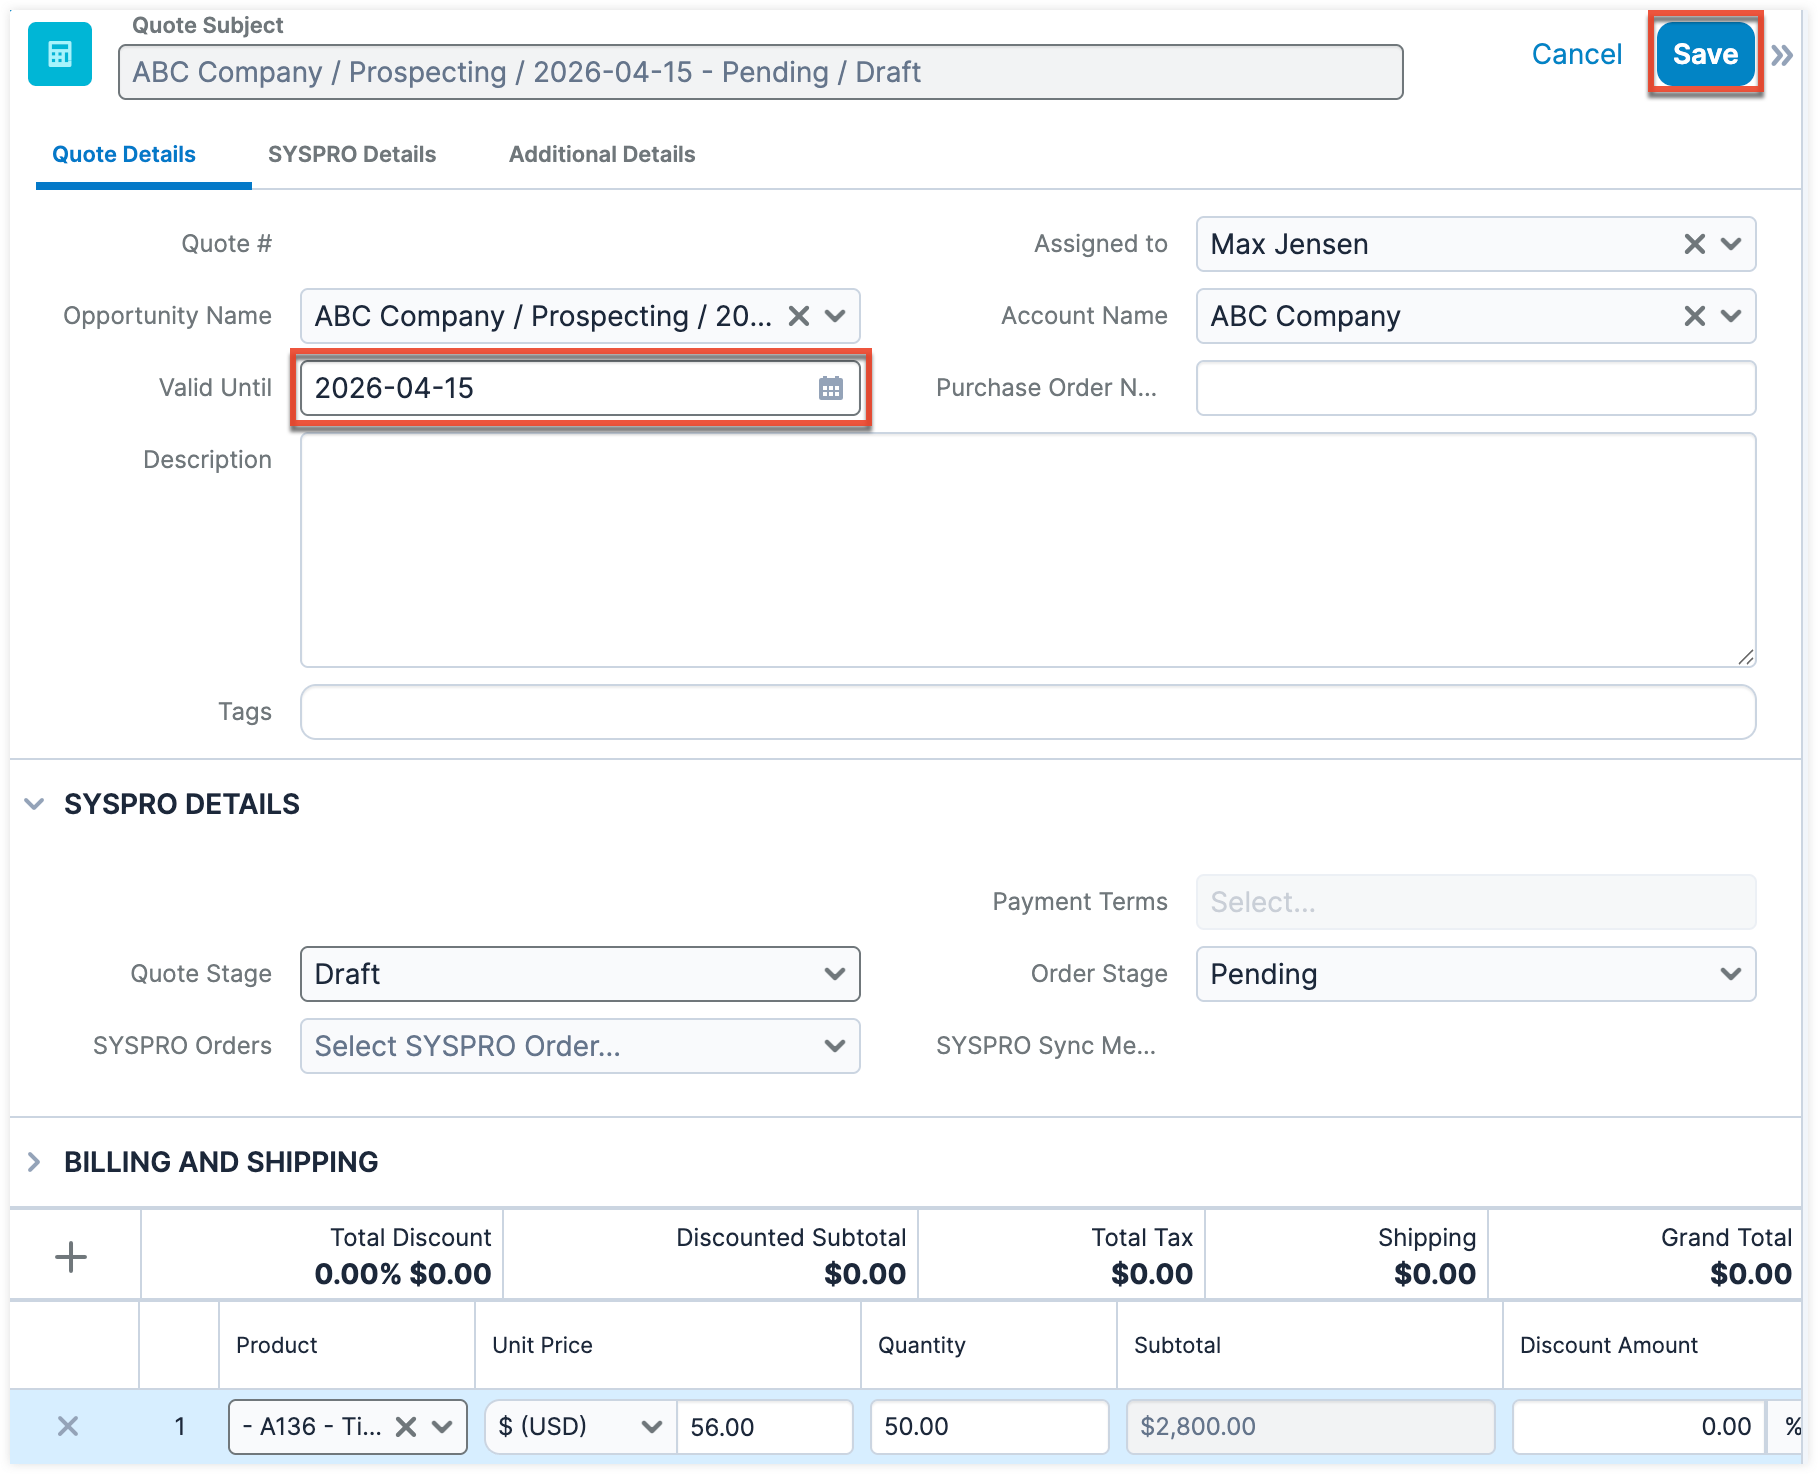1818x1474 pixels.
Task: Click into the Description text area
Action: click(x=1028, y=550)
